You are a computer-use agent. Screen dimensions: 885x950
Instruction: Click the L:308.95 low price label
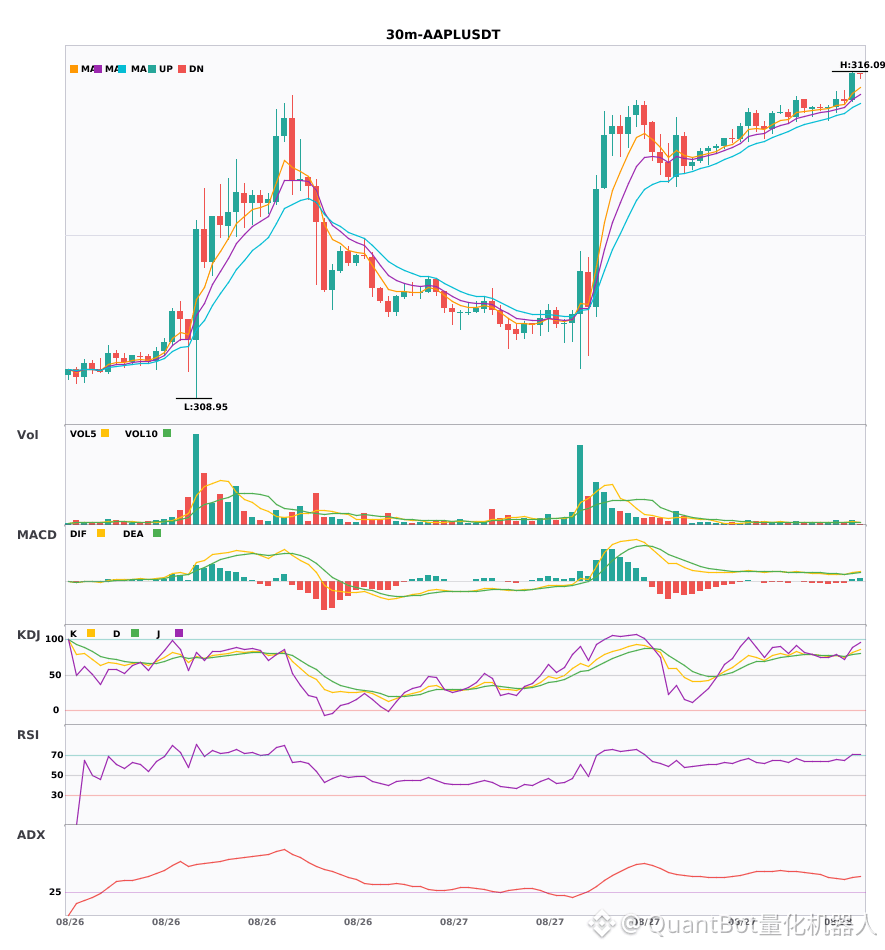point(206,407)
